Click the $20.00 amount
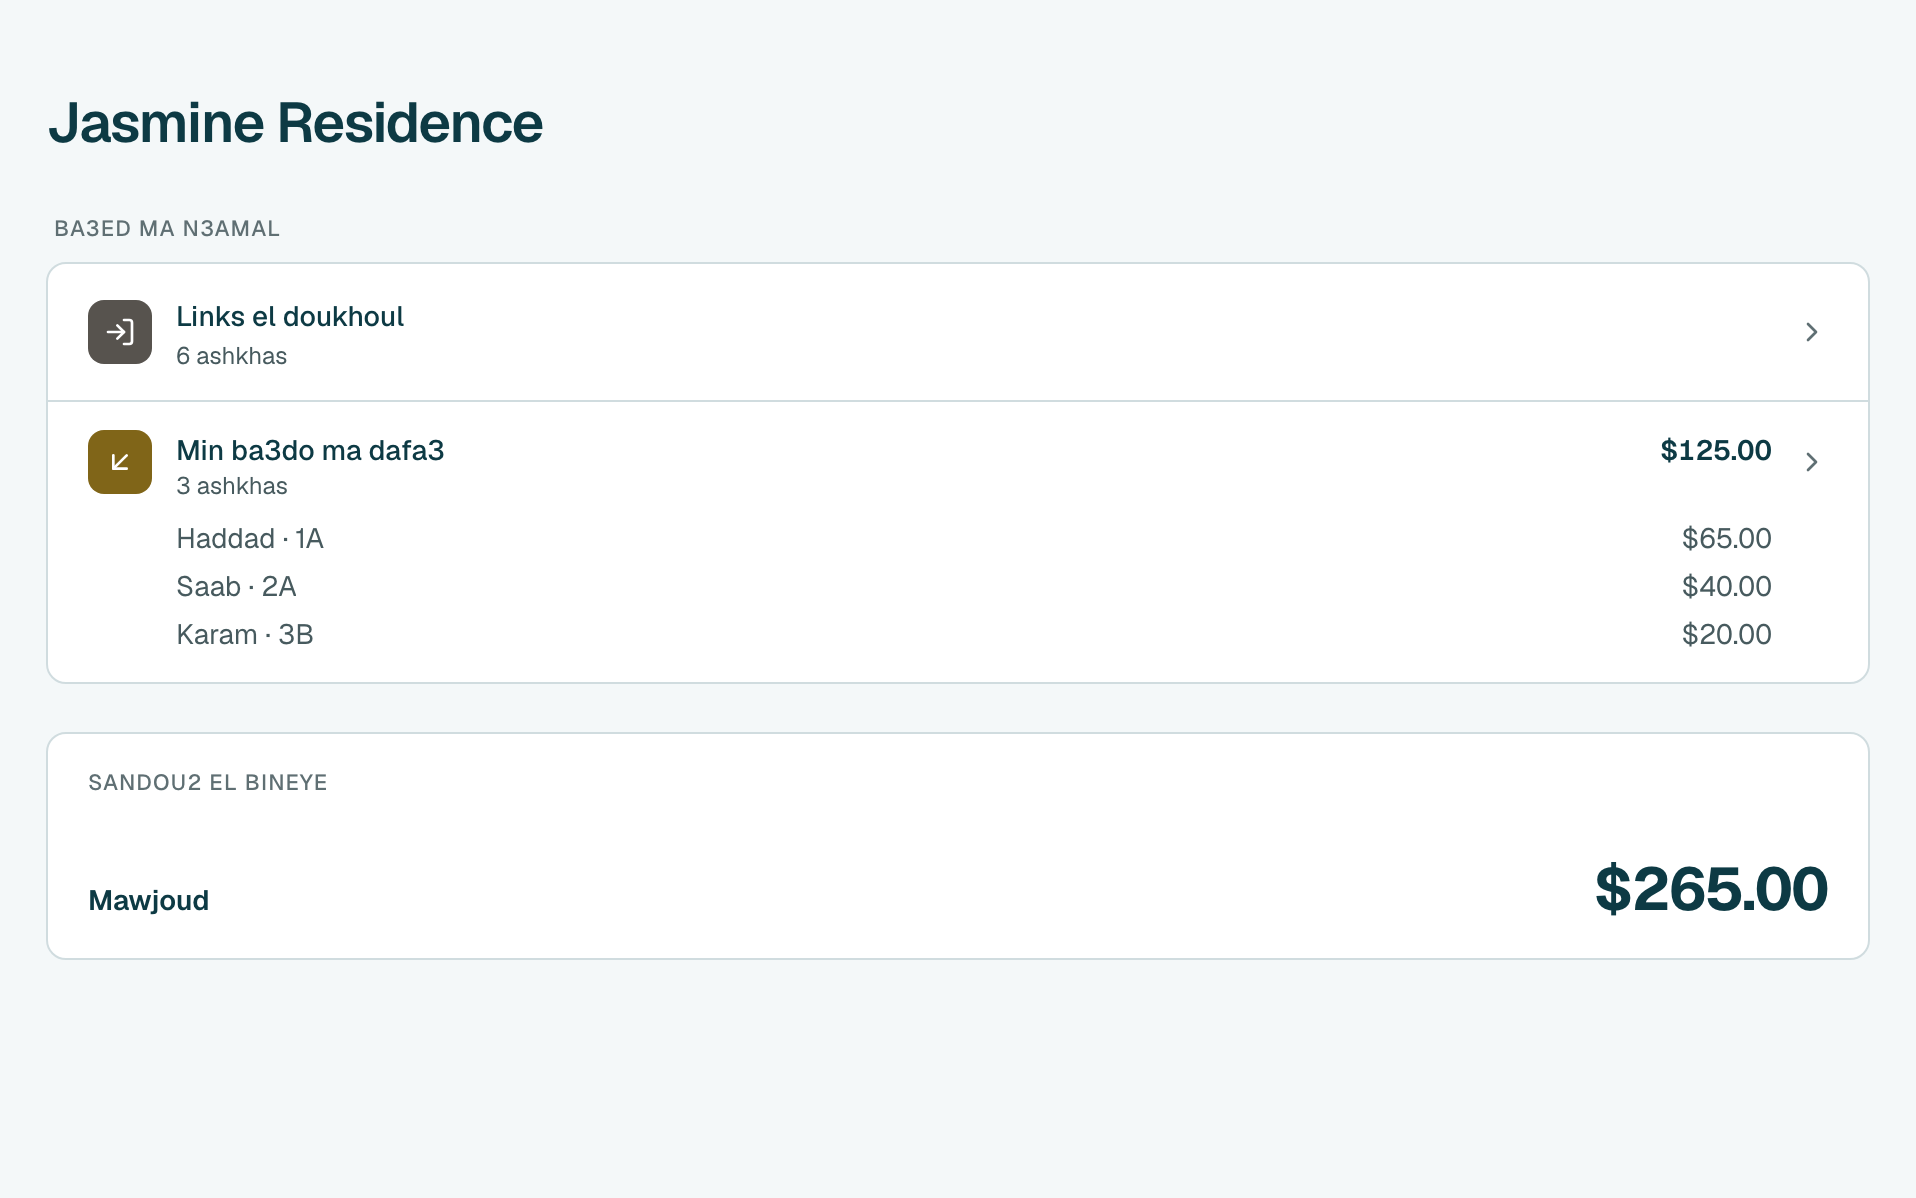 tap(1726, 634)
